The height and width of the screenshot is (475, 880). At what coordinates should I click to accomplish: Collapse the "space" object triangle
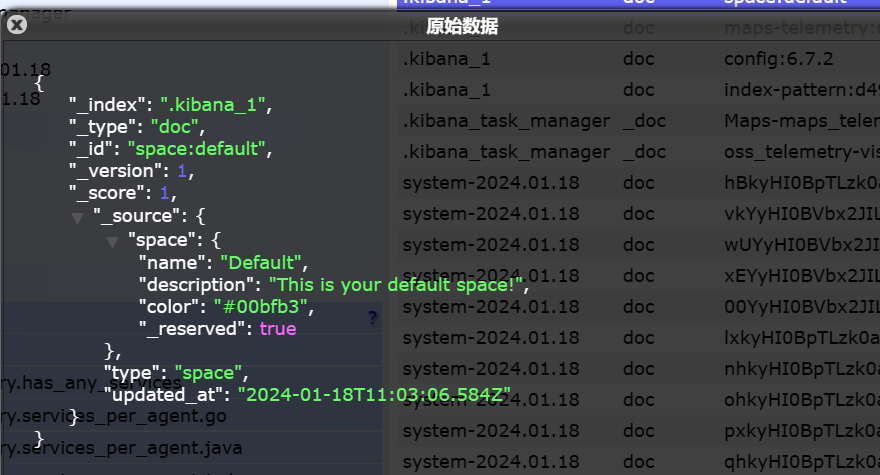point(112,242)
